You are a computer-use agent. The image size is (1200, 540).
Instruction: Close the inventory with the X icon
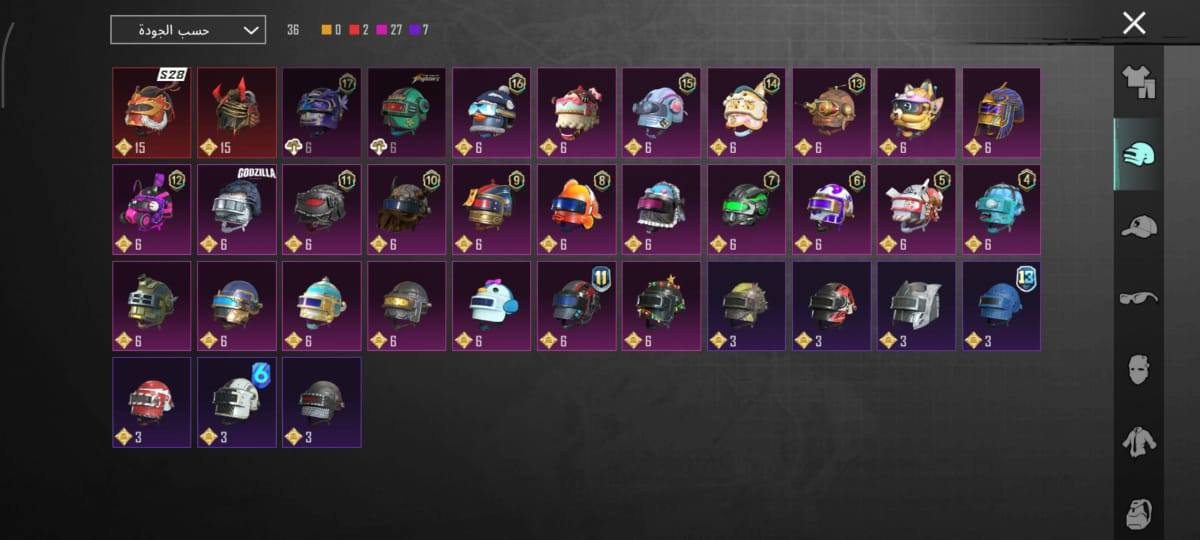point(1134,23)
